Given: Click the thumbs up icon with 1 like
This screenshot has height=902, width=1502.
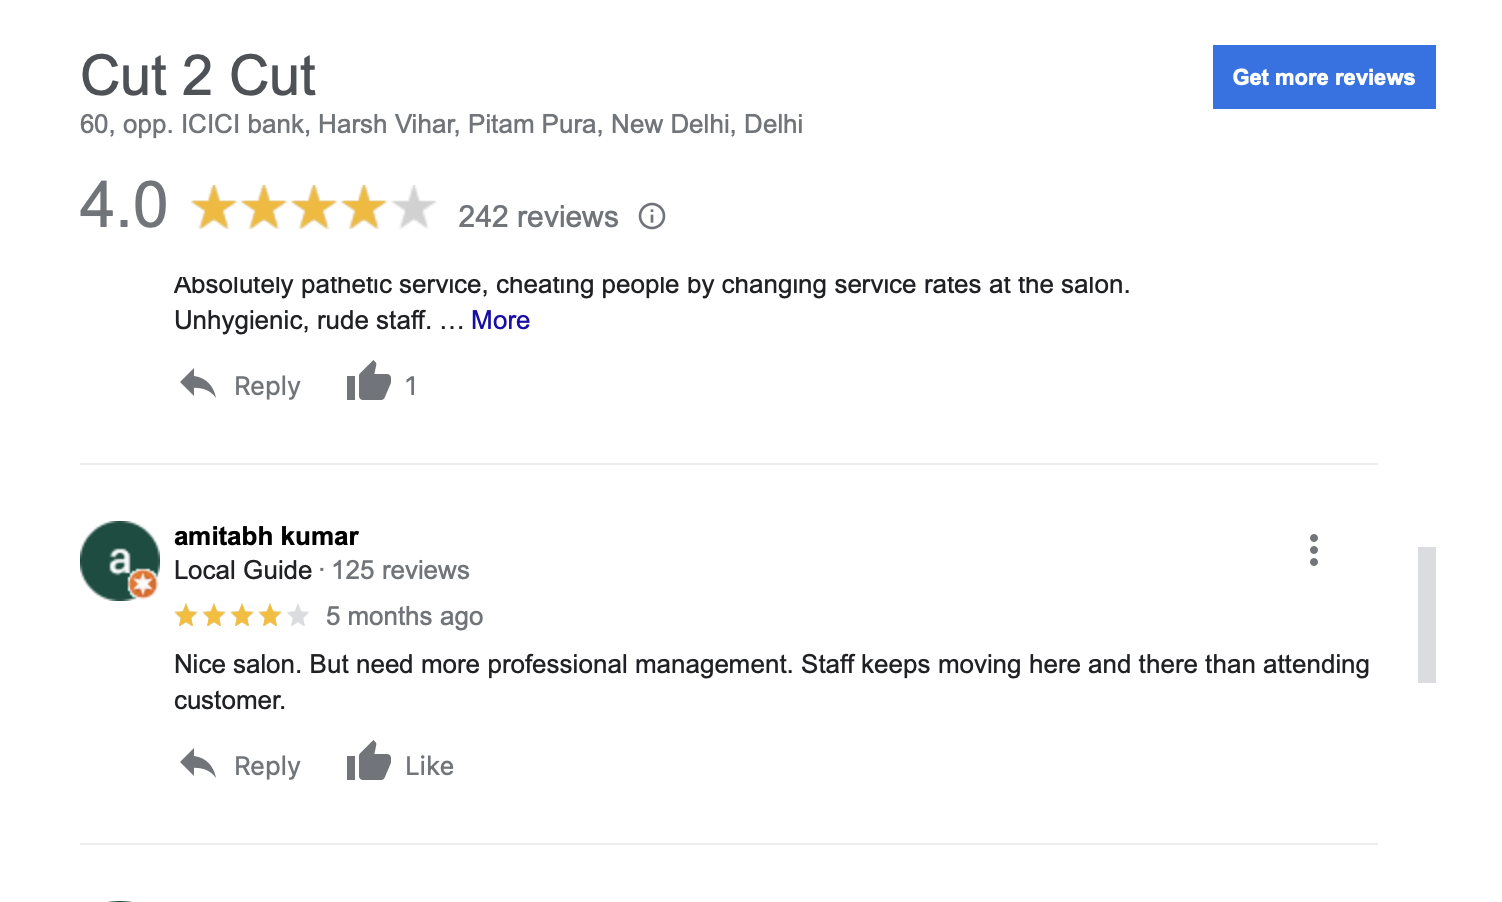Looking at the screenshot, I should [368, 382].
